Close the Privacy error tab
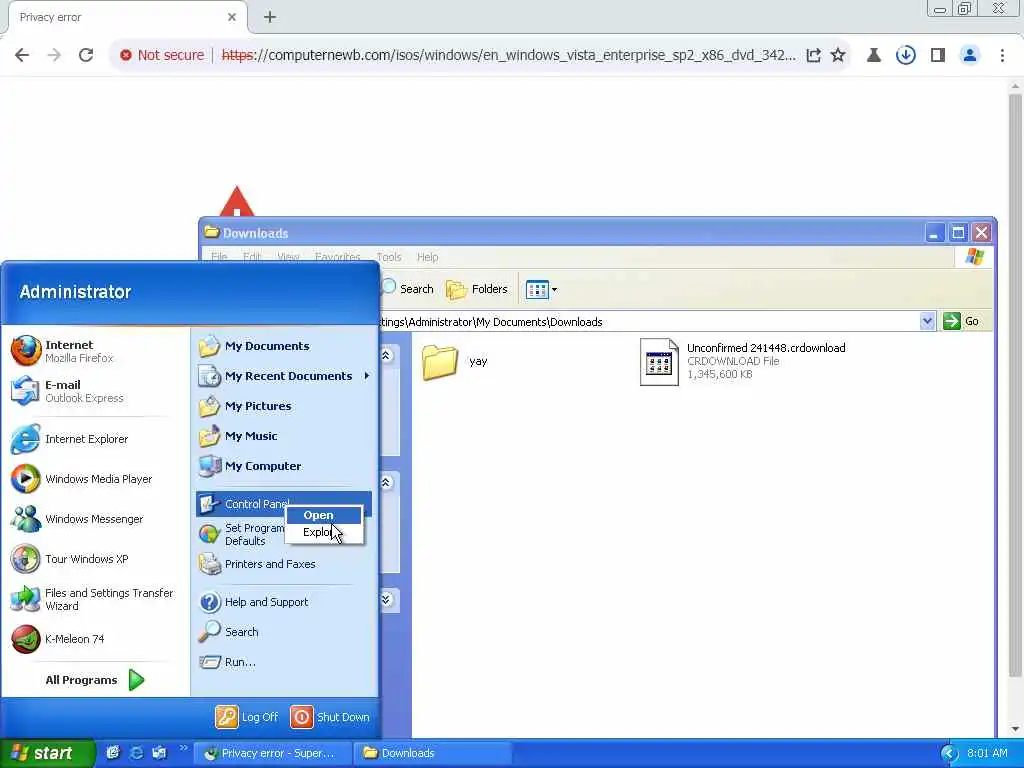 pos(231,17)
